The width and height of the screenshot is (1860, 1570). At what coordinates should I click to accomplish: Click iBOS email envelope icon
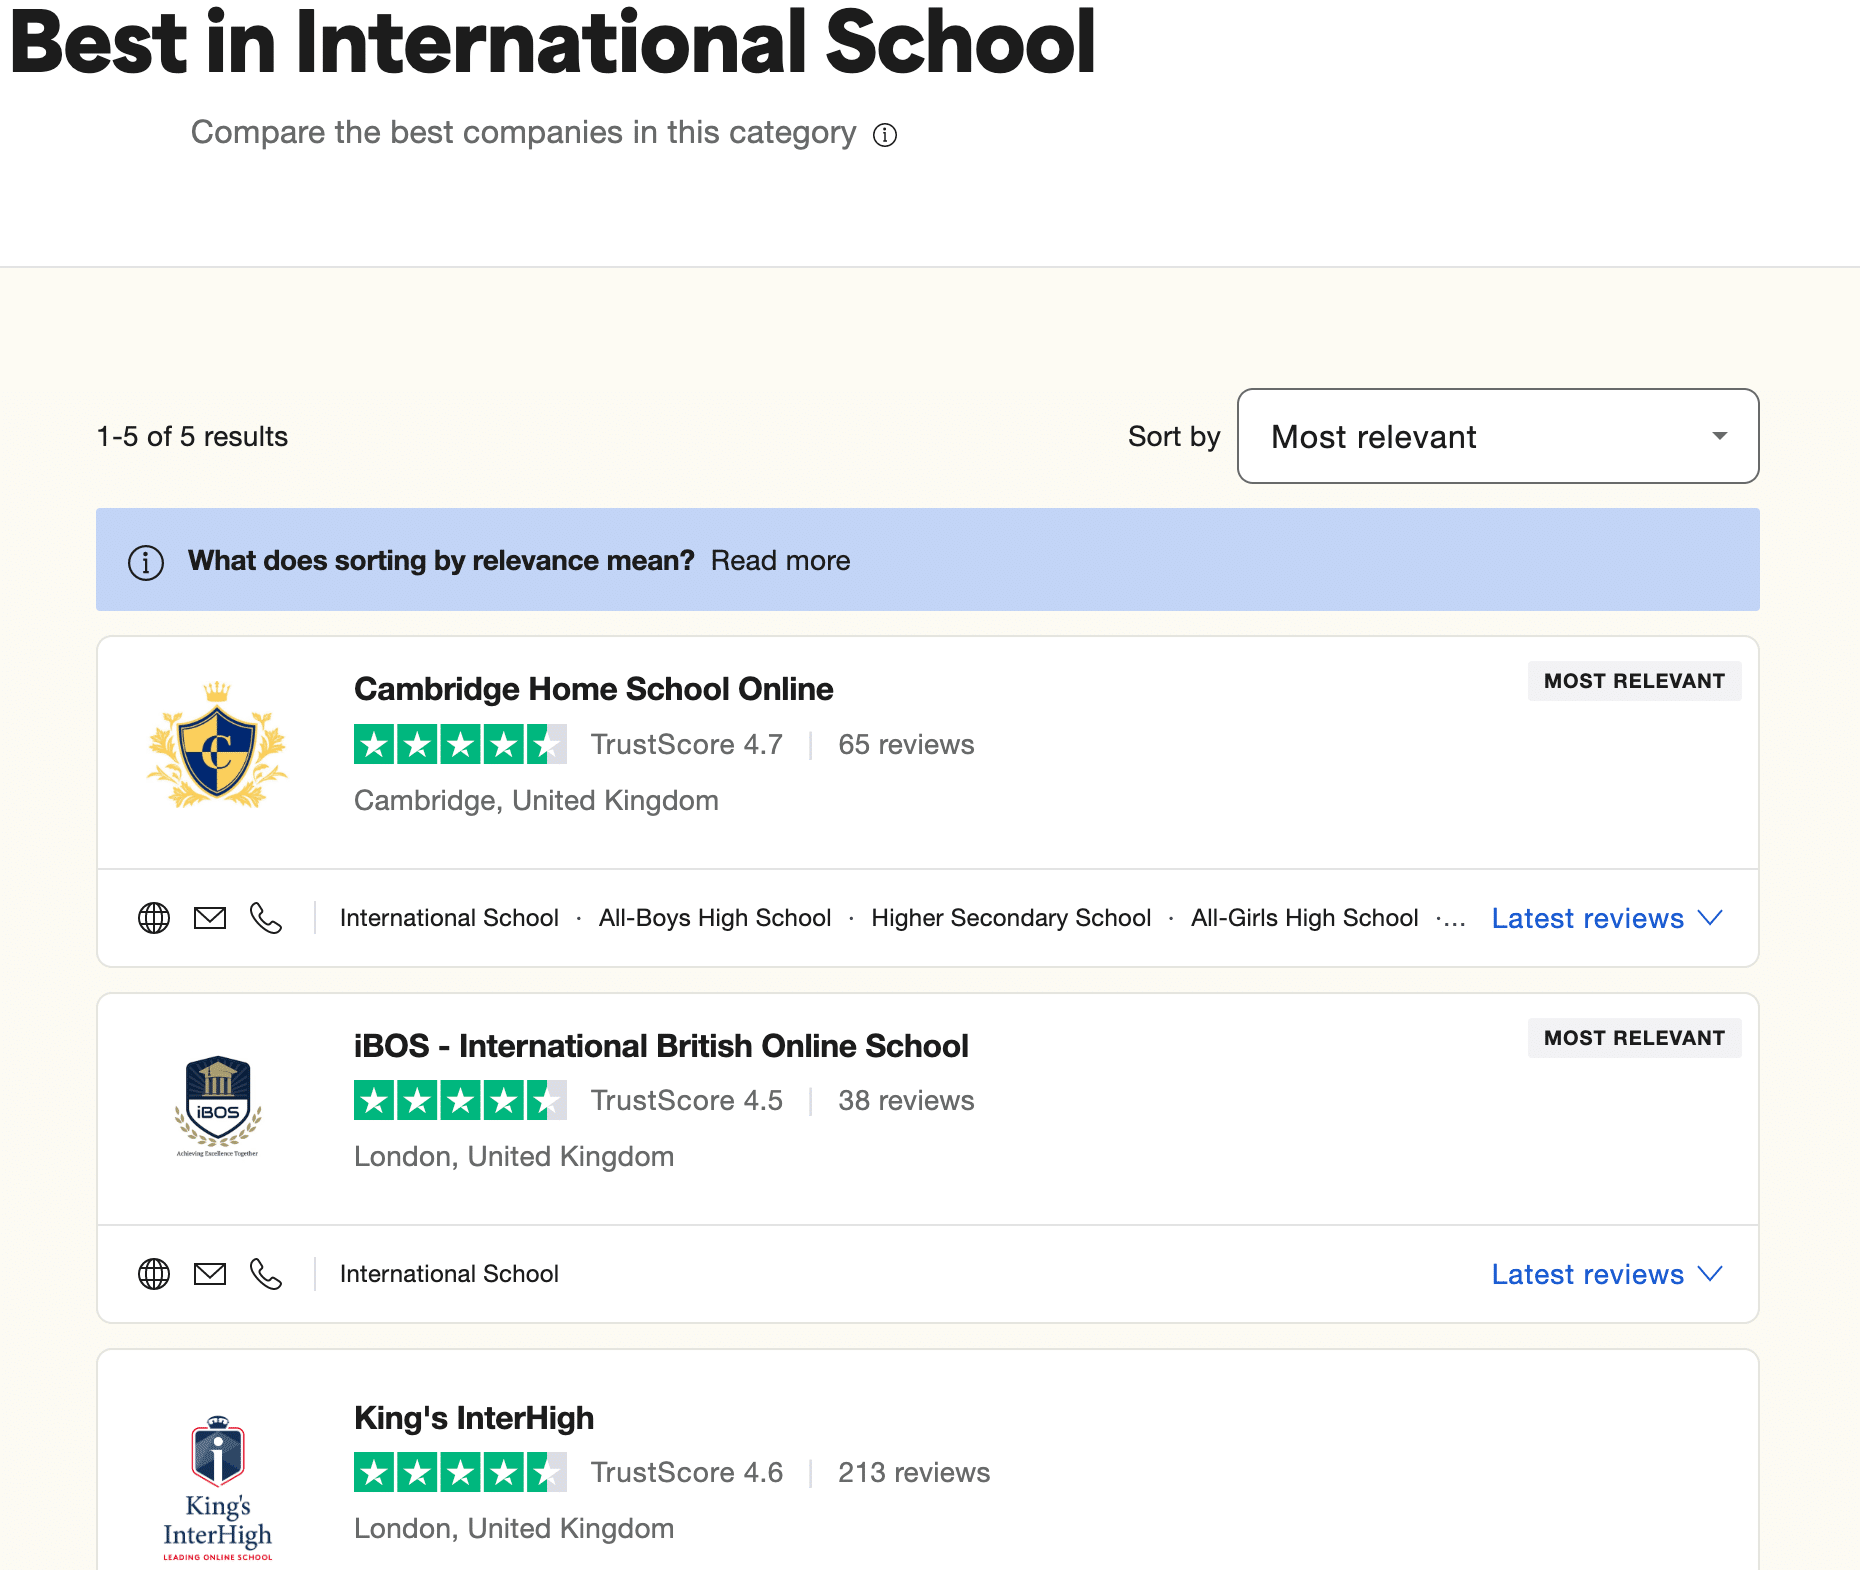click(x=210, y=1274)
